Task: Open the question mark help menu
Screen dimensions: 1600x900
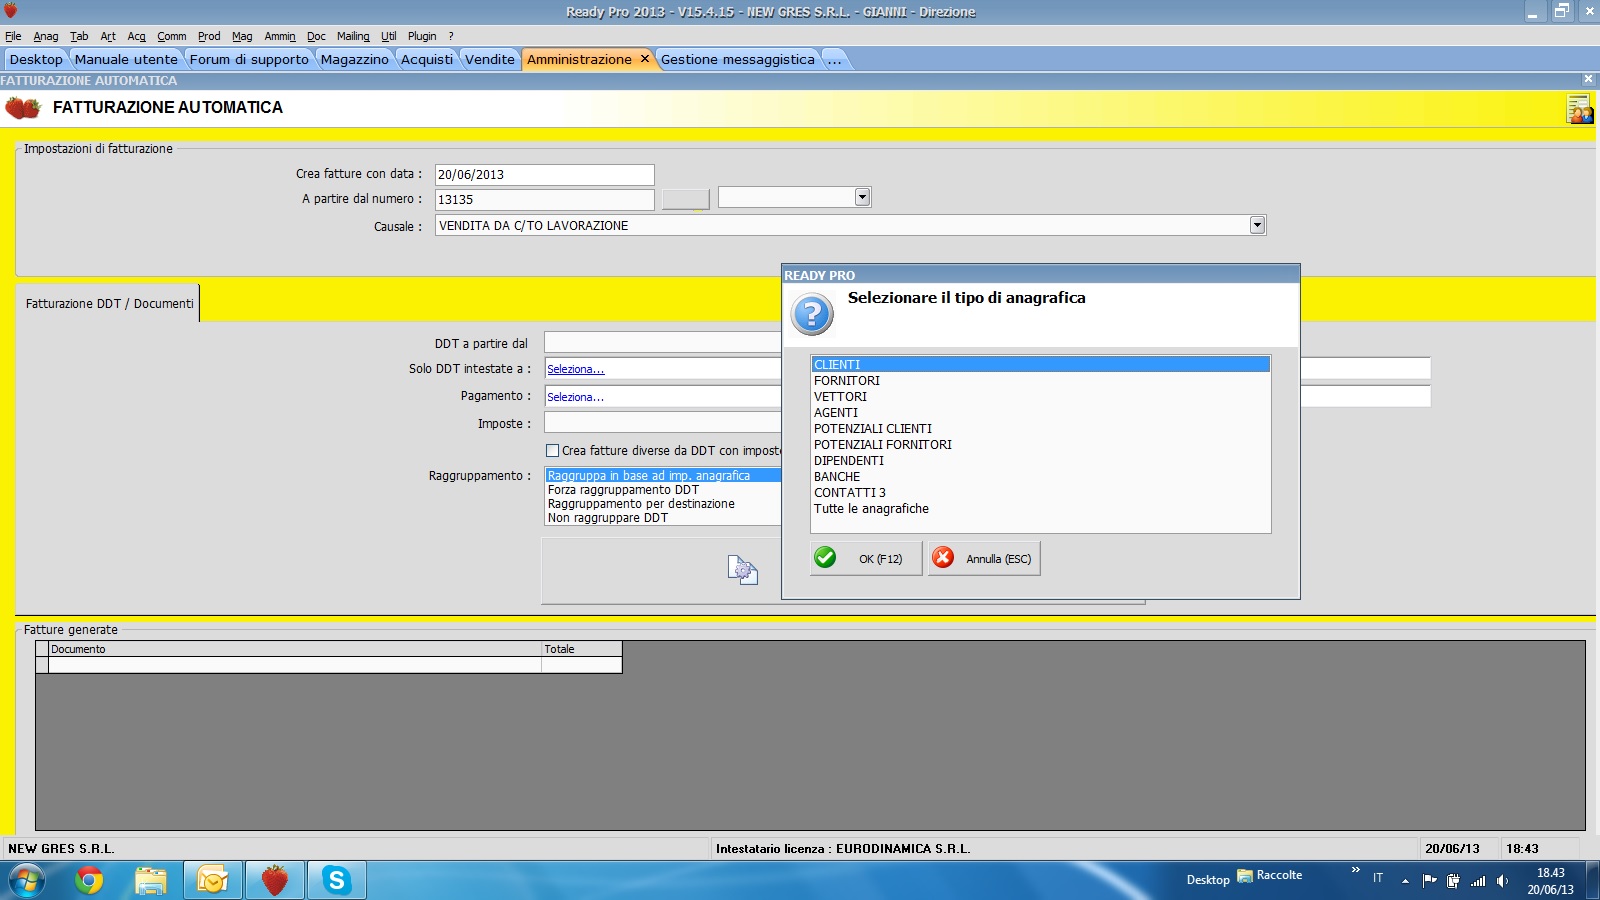Action: pyautogui.click(x=451, y=36)
